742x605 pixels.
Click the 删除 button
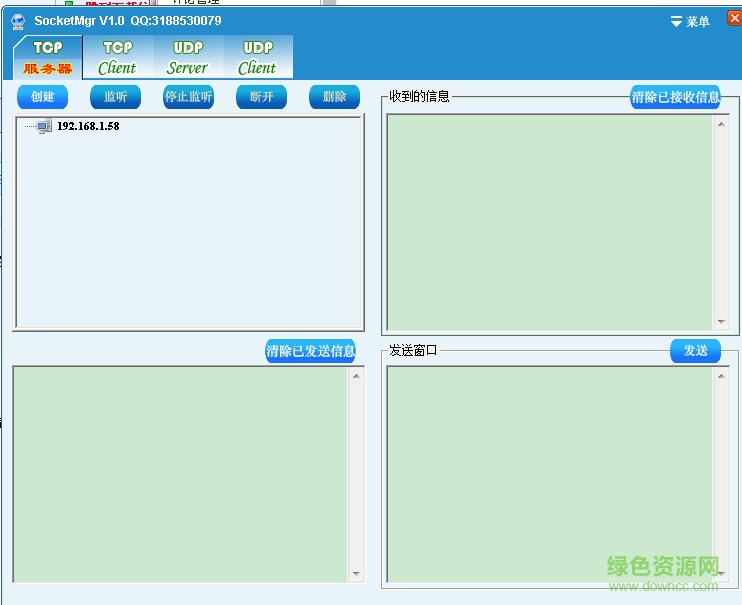334,97
